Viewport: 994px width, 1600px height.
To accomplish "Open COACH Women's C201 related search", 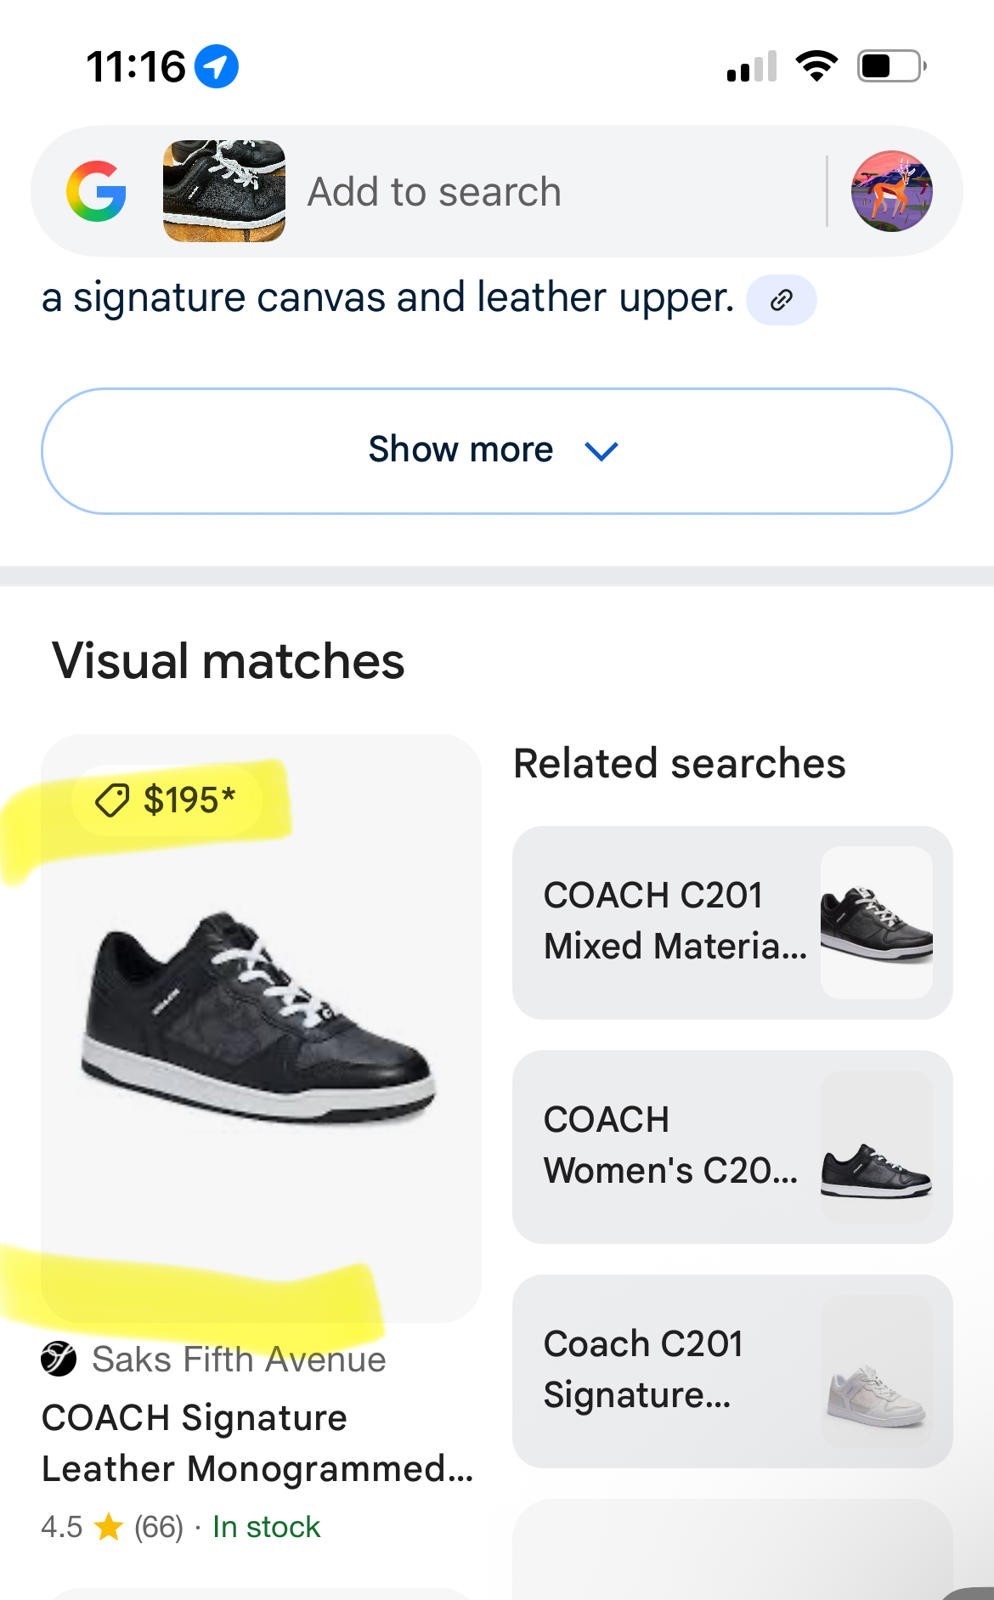I will coord(732,1146).
